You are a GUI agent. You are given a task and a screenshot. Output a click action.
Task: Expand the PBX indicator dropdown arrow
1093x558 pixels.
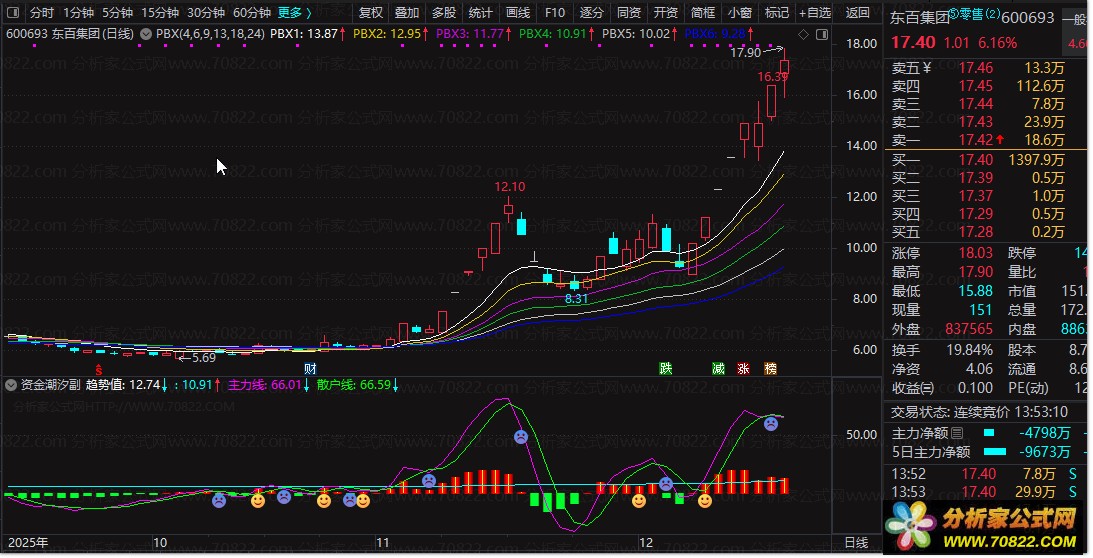147,34
